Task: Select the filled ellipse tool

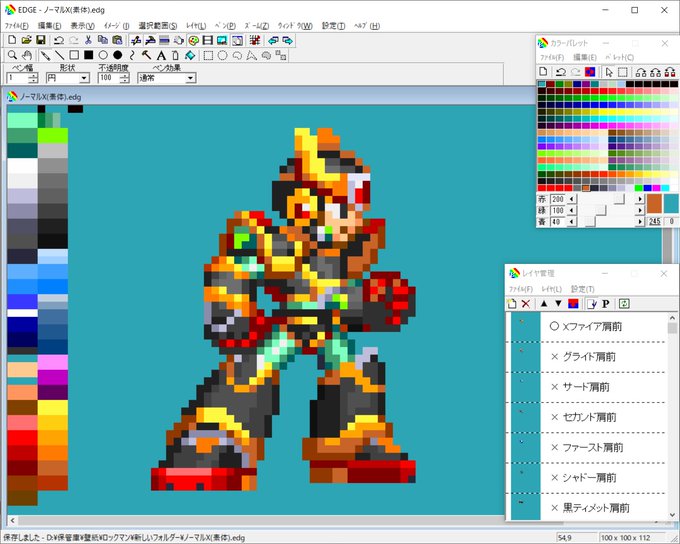Action: [x=118, y=55]
